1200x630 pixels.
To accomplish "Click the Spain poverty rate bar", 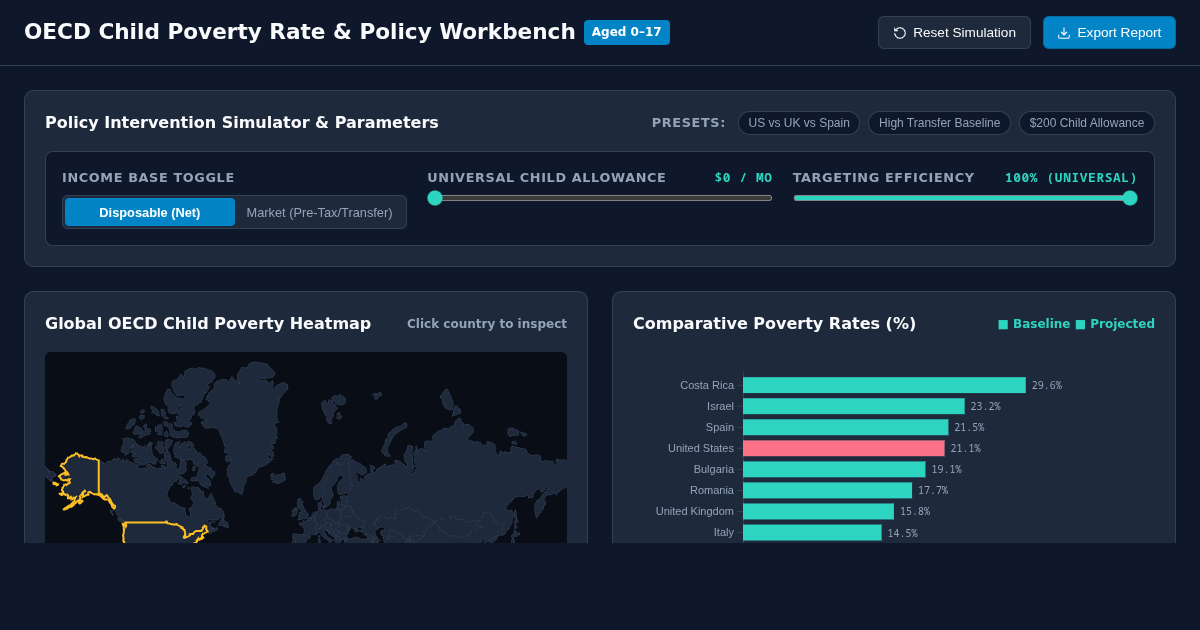I will point(846,427).
